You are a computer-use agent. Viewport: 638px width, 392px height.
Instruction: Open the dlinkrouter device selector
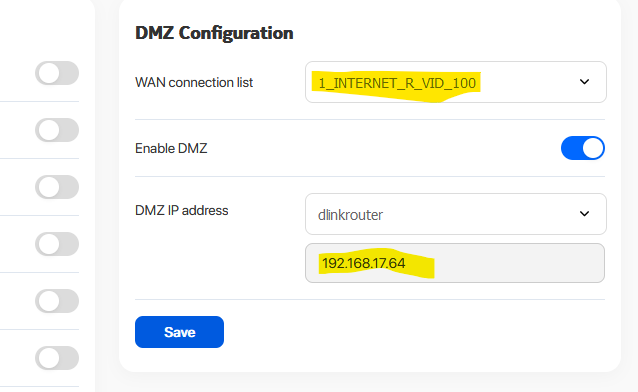pyautogui.click(x=456, y=214)
